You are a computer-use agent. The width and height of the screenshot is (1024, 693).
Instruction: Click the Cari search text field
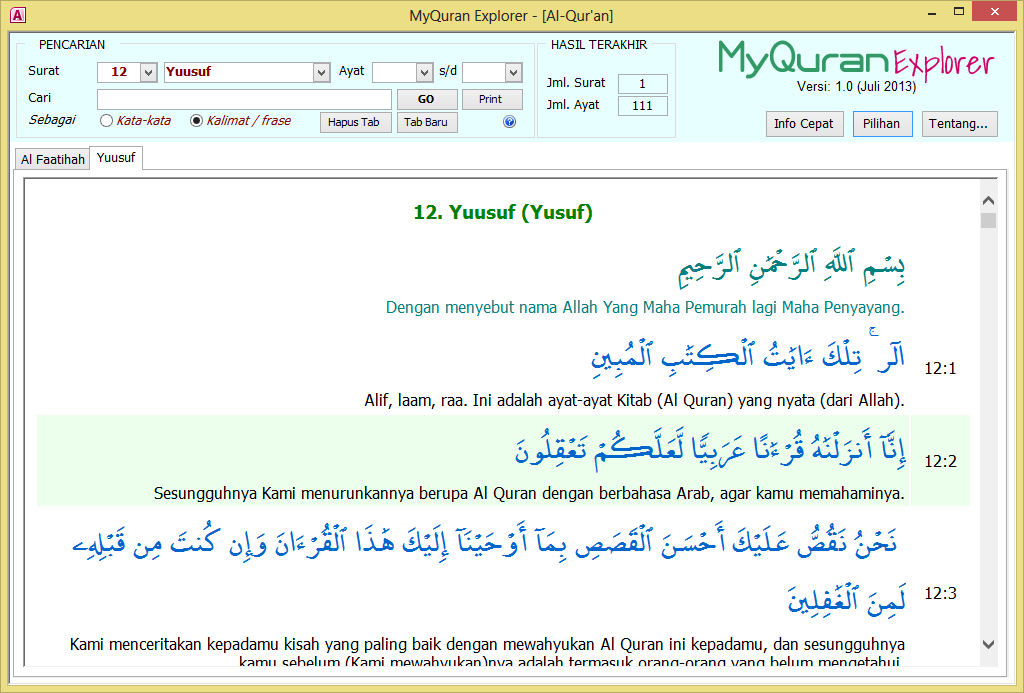point(244,100)
